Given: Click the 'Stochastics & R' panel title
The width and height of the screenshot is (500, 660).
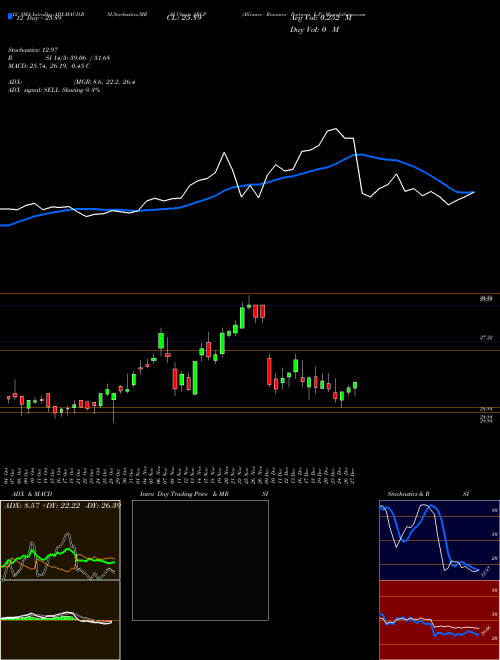Looking at the screenshot, I should [x=408, y=494].
